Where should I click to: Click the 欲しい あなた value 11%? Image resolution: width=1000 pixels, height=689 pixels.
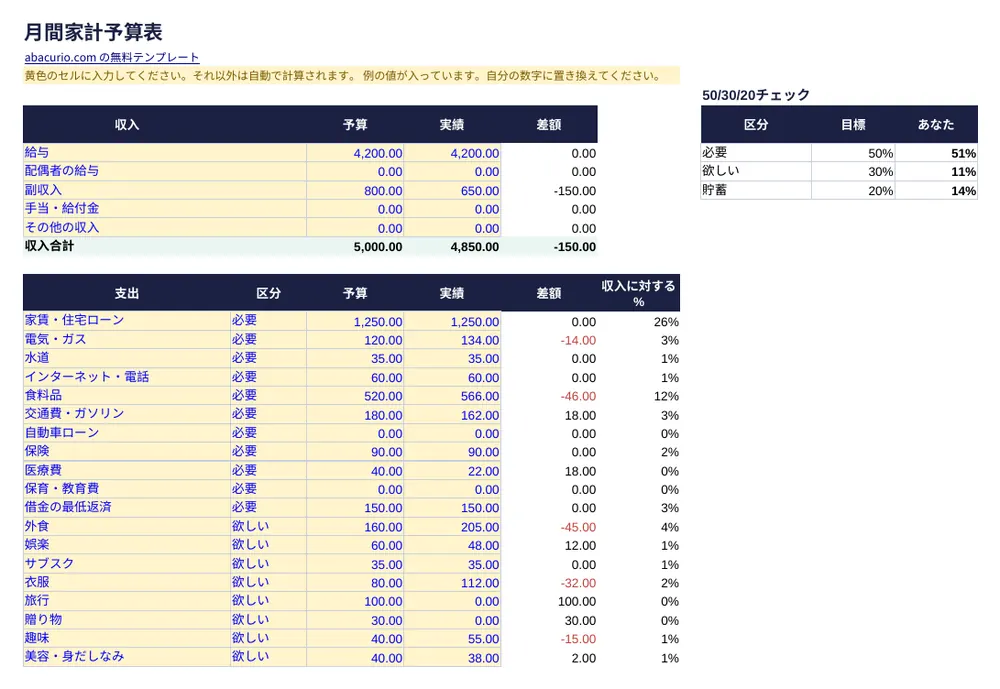(x=936, y=172)
